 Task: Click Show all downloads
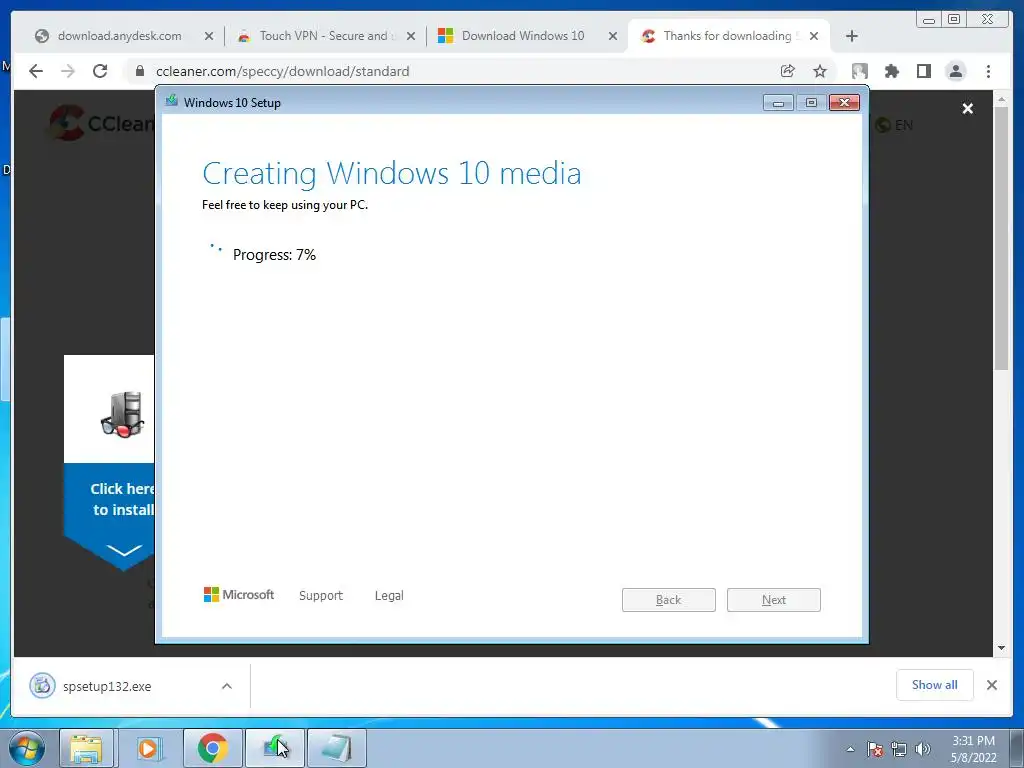(x=935, y=685)
